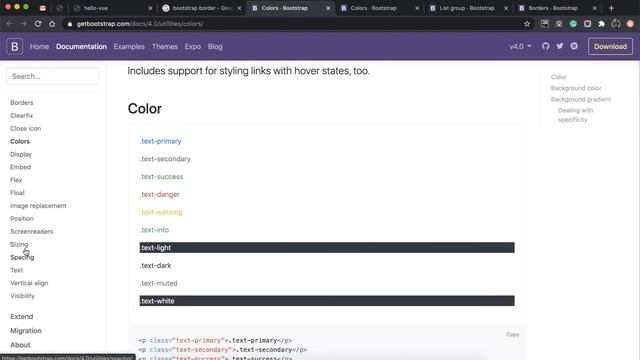Copy the code snippet
Screen dimensions: 640x360
pos(513,334)
